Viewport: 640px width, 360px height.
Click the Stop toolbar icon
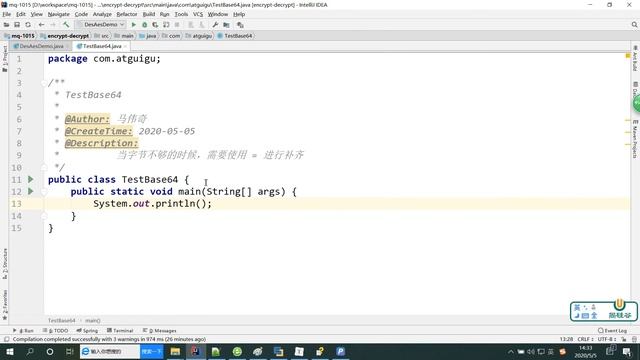[177, 25]
